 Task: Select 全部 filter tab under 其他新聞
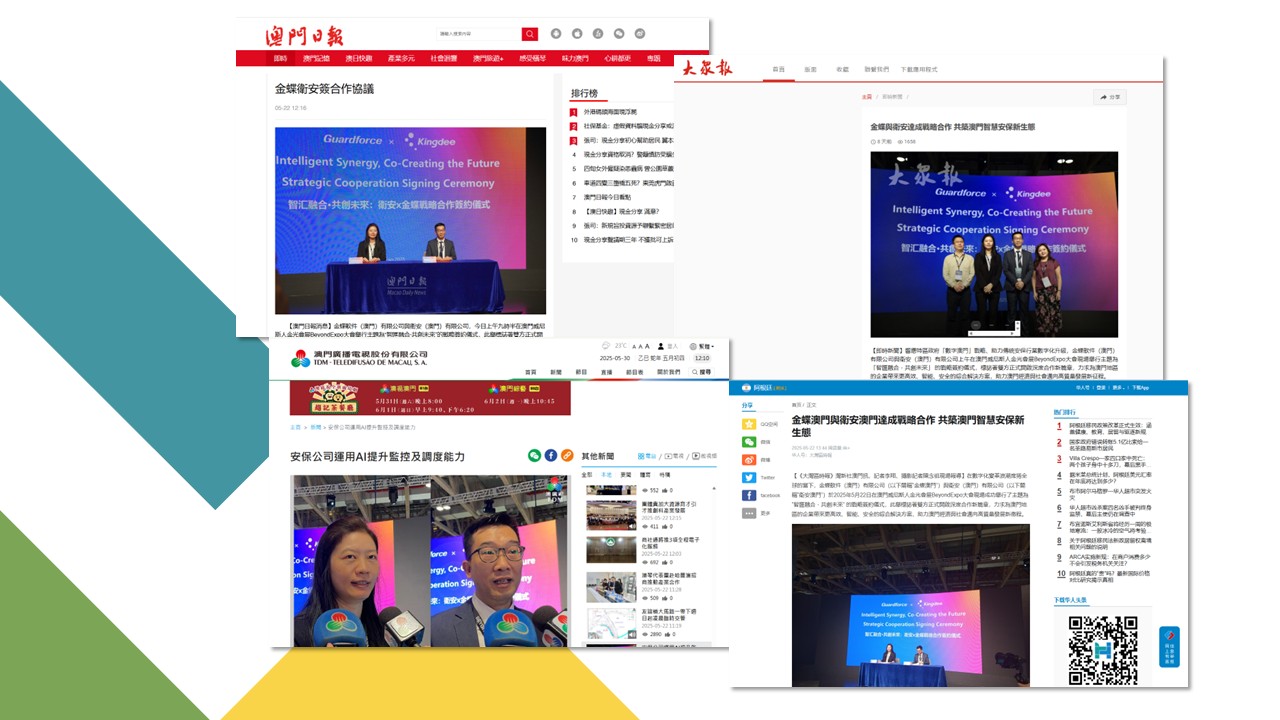(587, 476)
